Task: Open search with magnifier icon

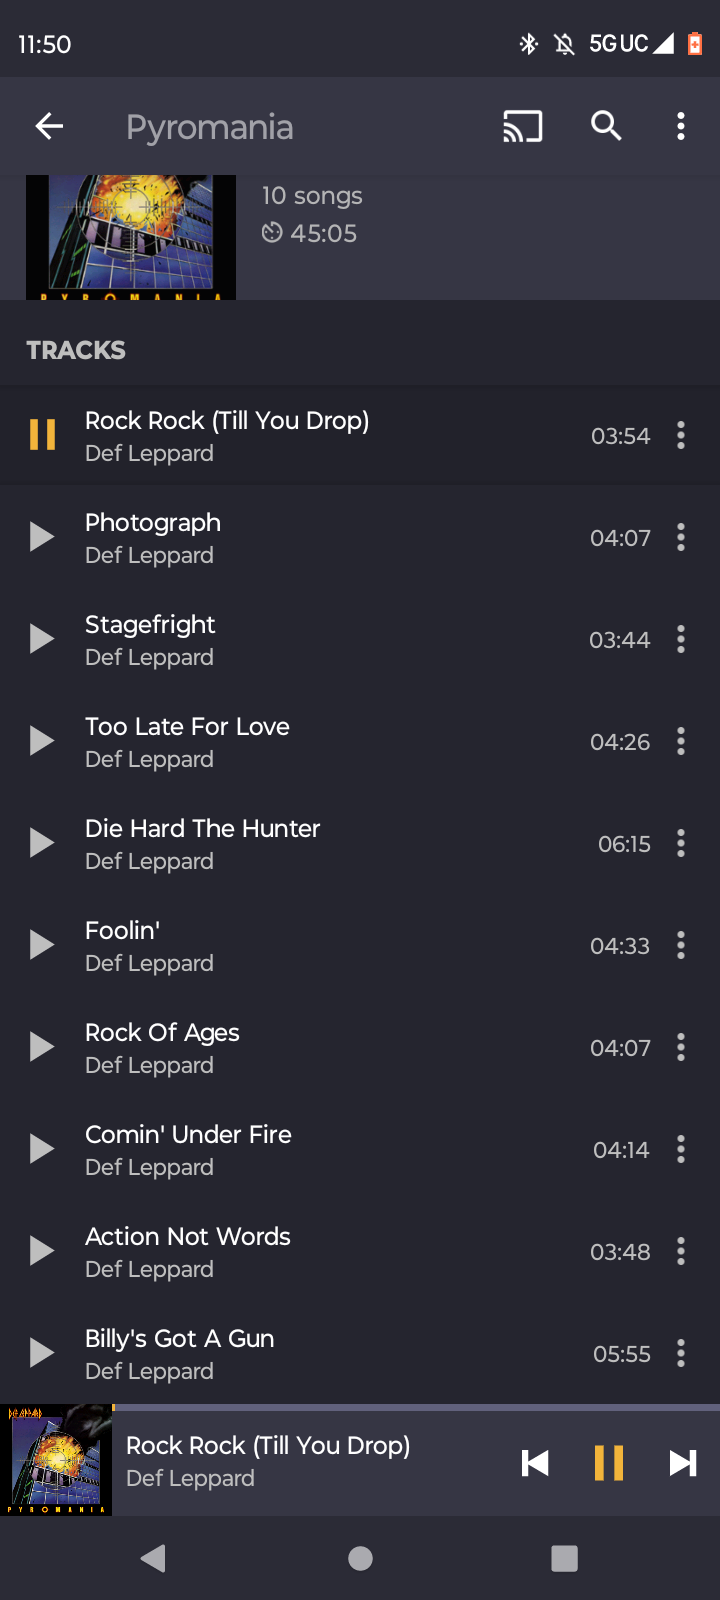Action: point(606,126)
